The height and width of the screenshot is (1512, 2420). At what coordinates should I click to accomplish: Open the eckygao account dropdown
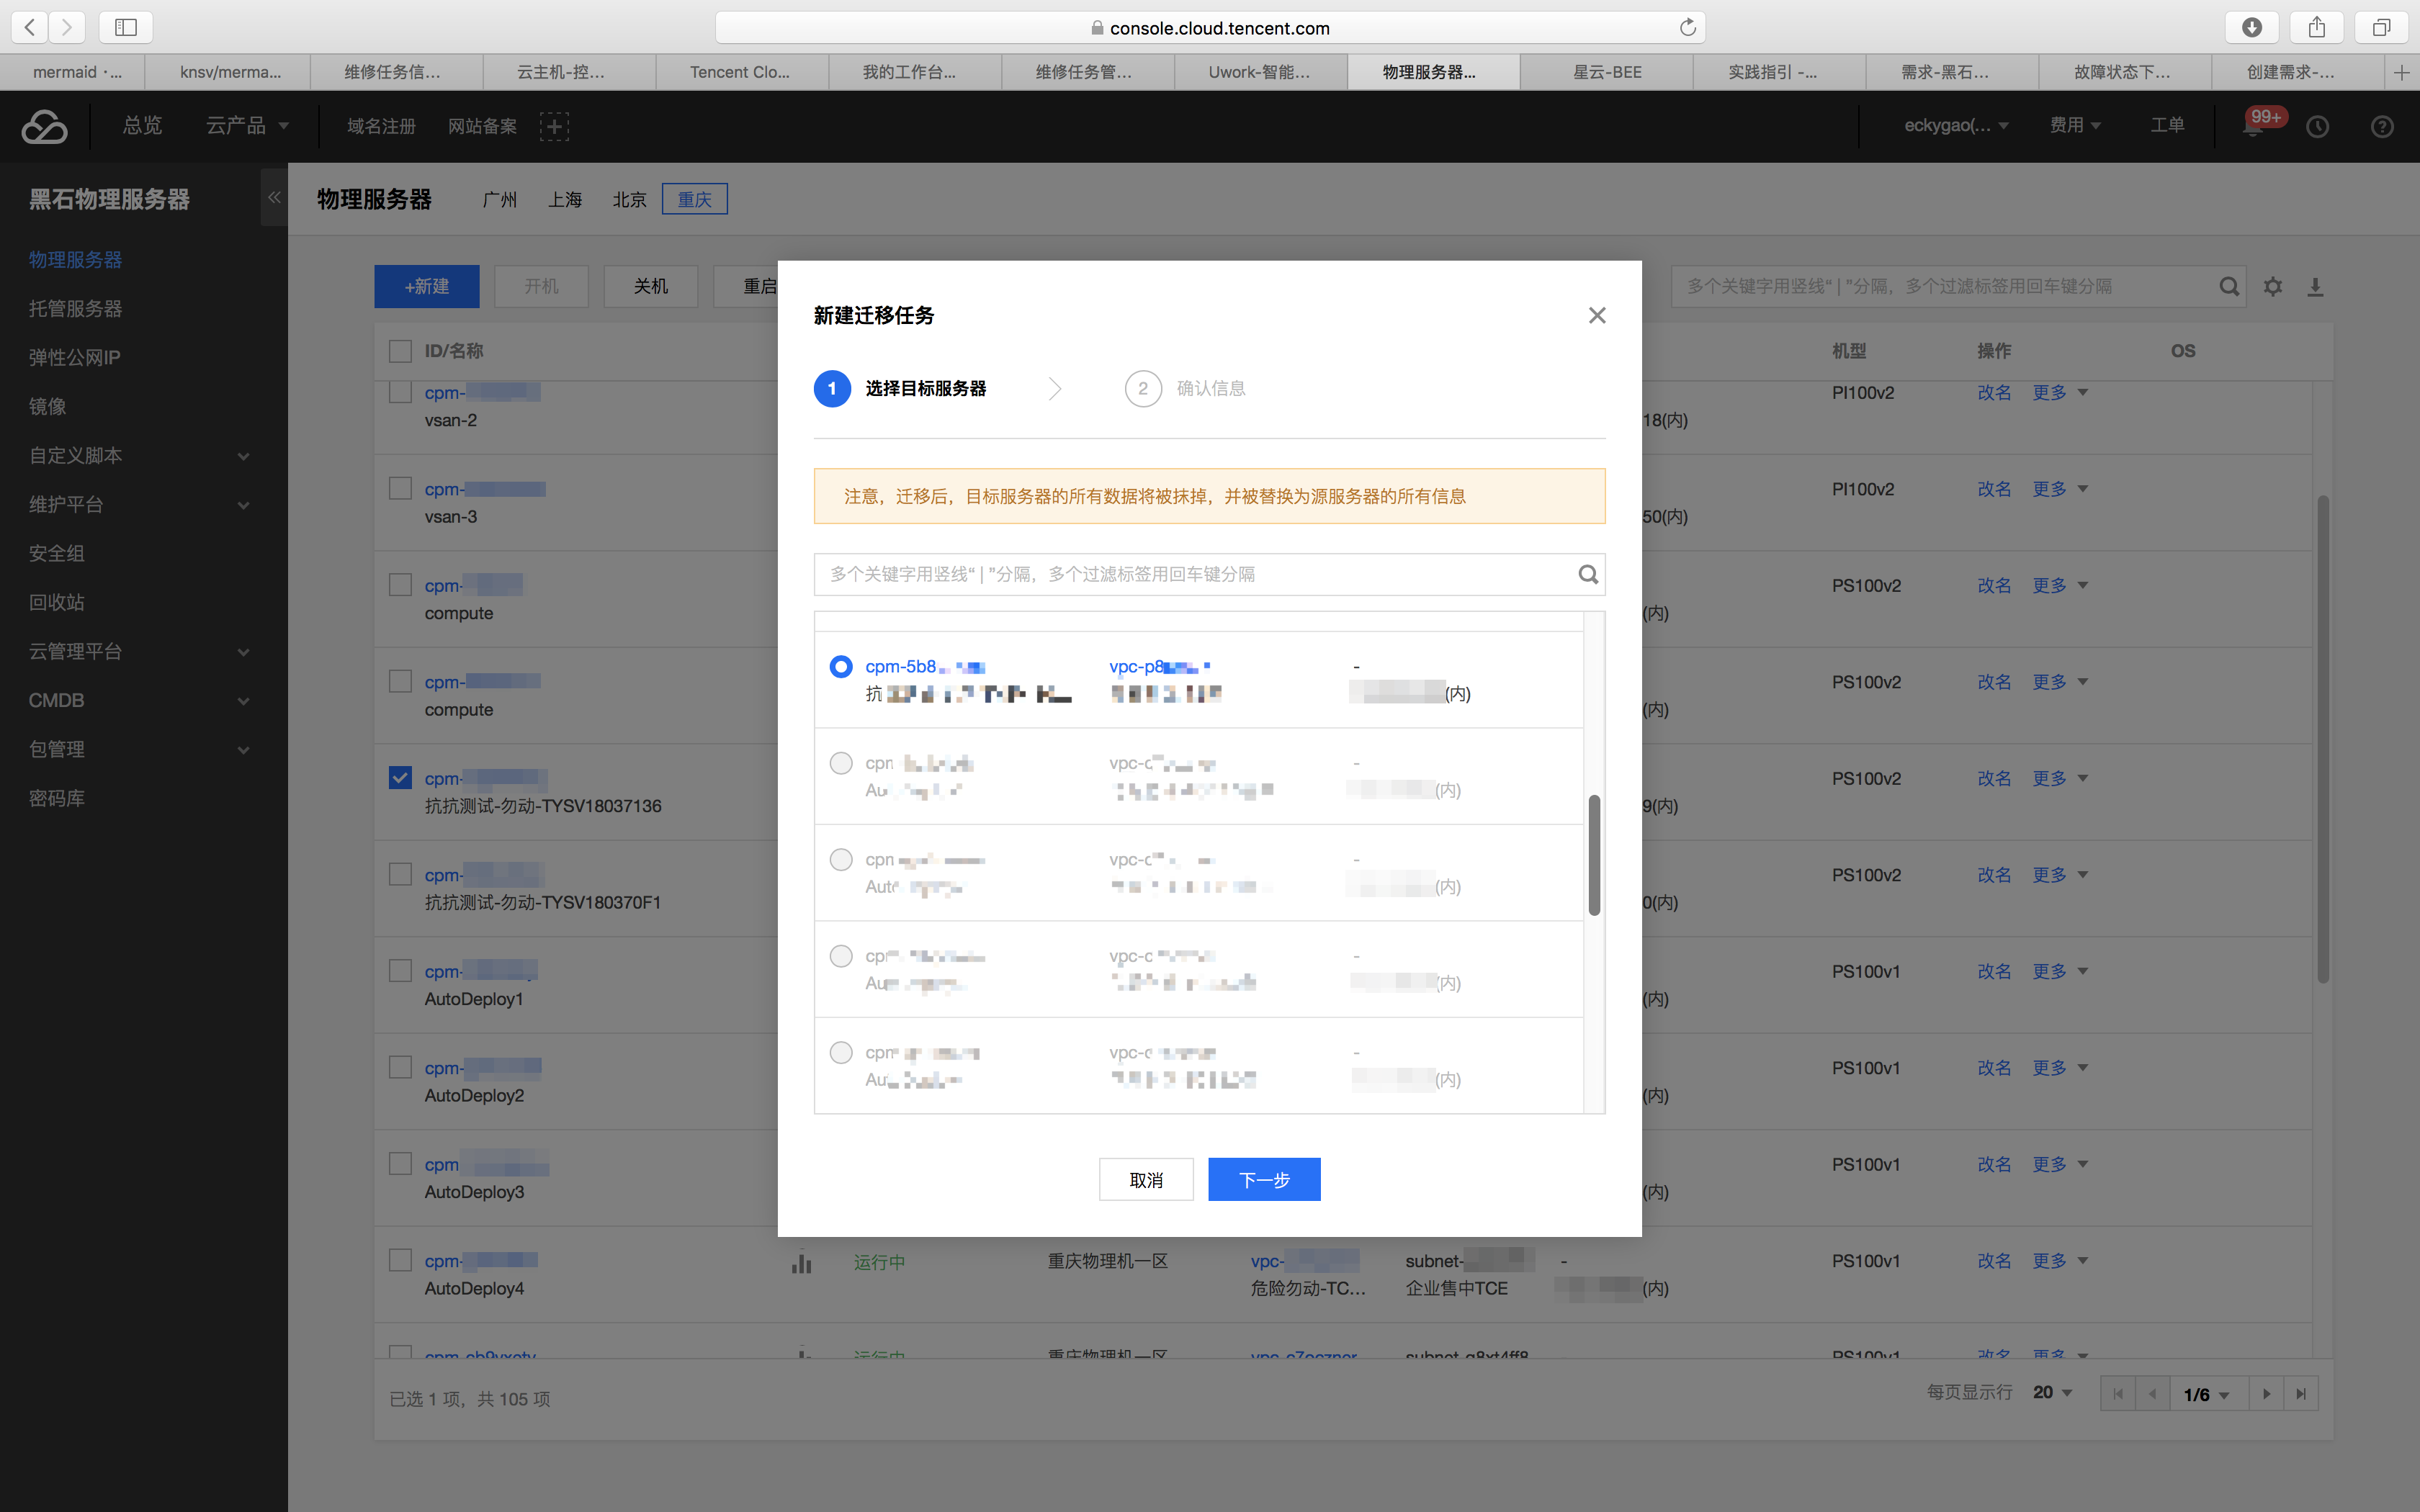(x=1956, y=126)
